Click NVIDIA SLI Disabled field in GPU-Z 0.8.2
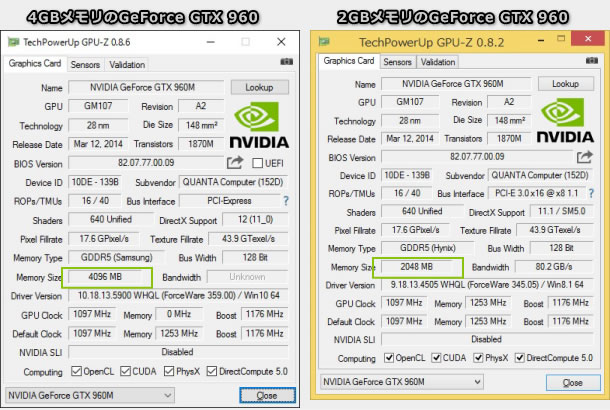 point(487,339)
